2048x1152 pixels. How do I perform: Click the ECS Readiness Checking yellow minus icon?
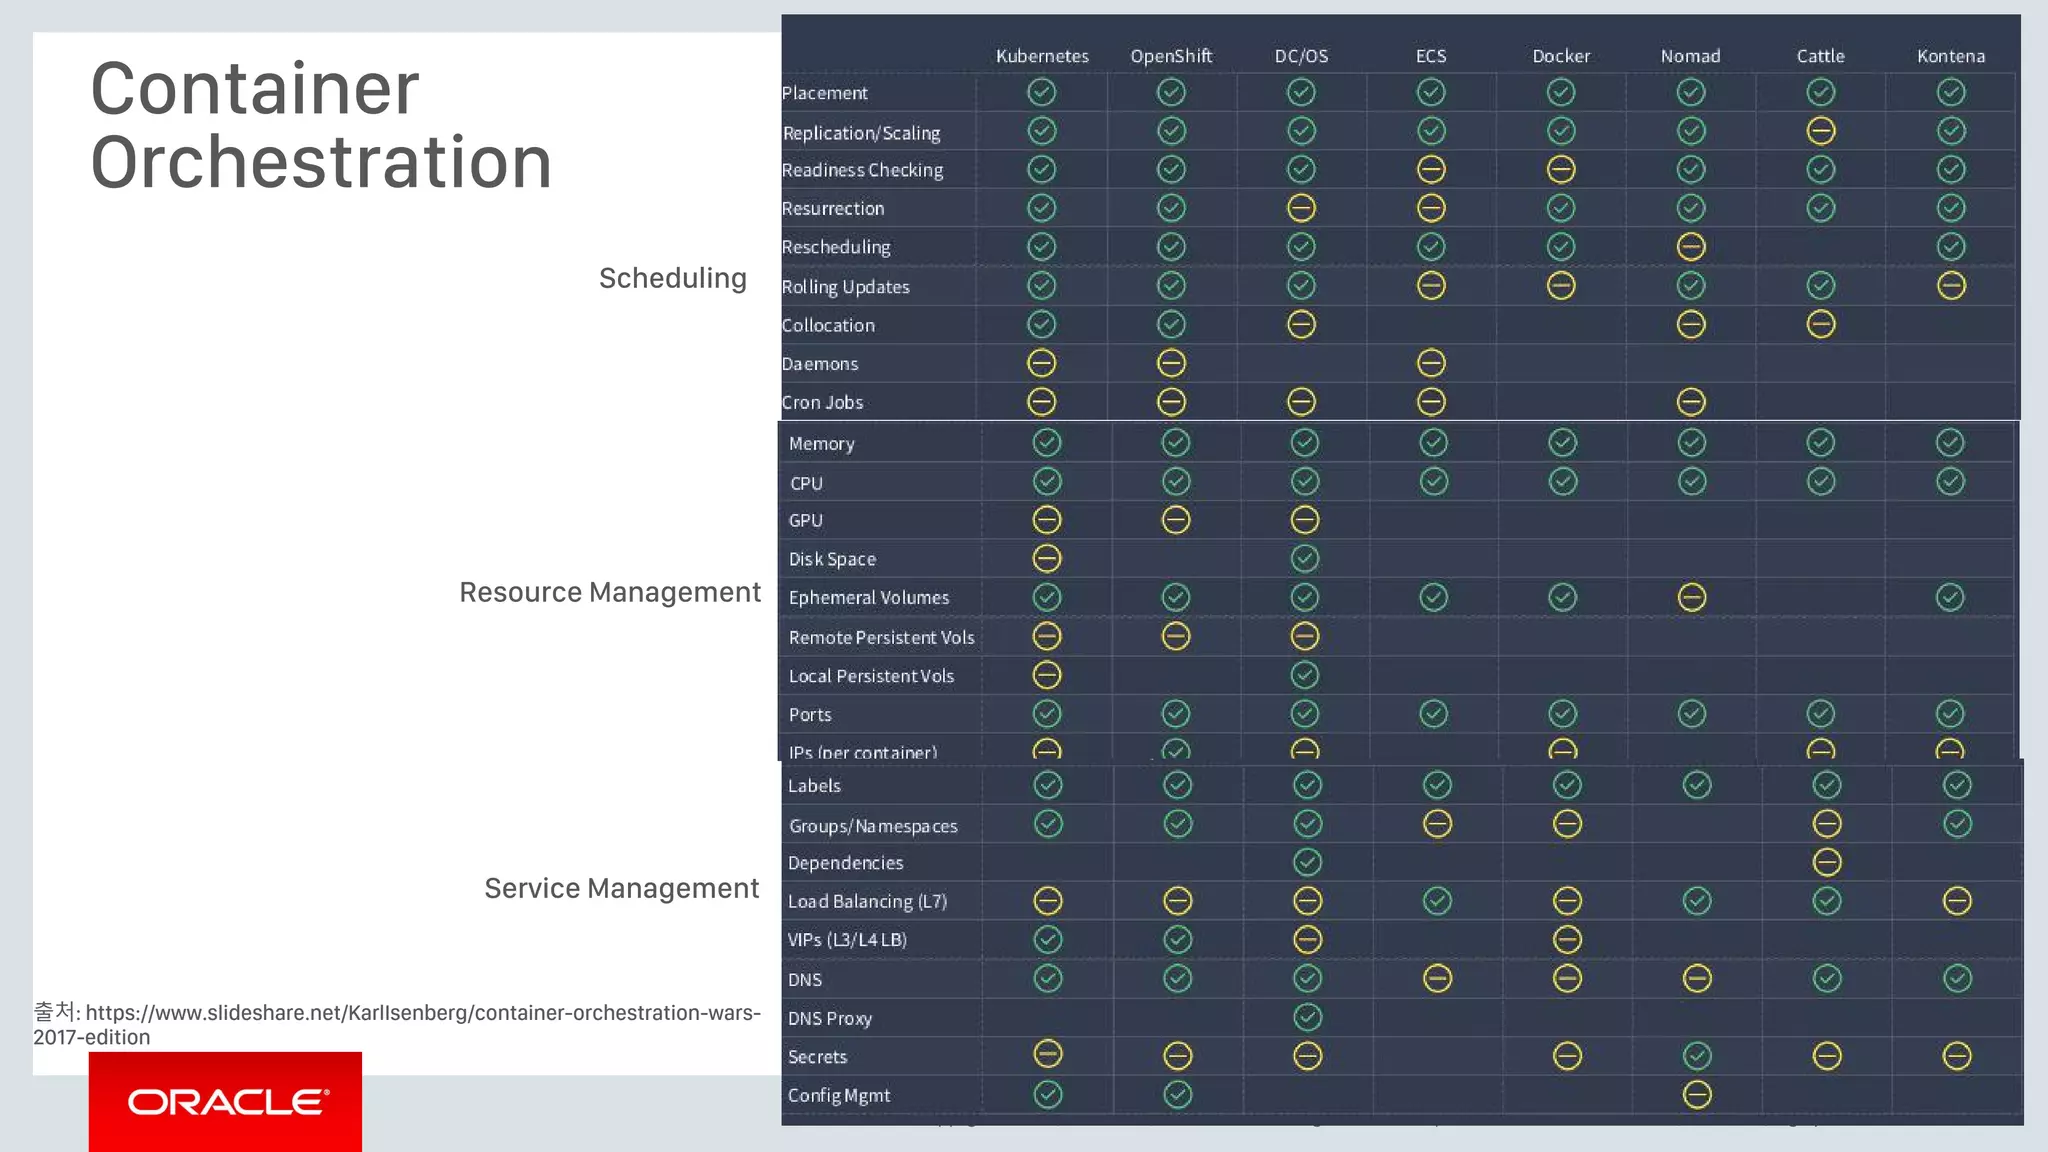[1431, 169]
